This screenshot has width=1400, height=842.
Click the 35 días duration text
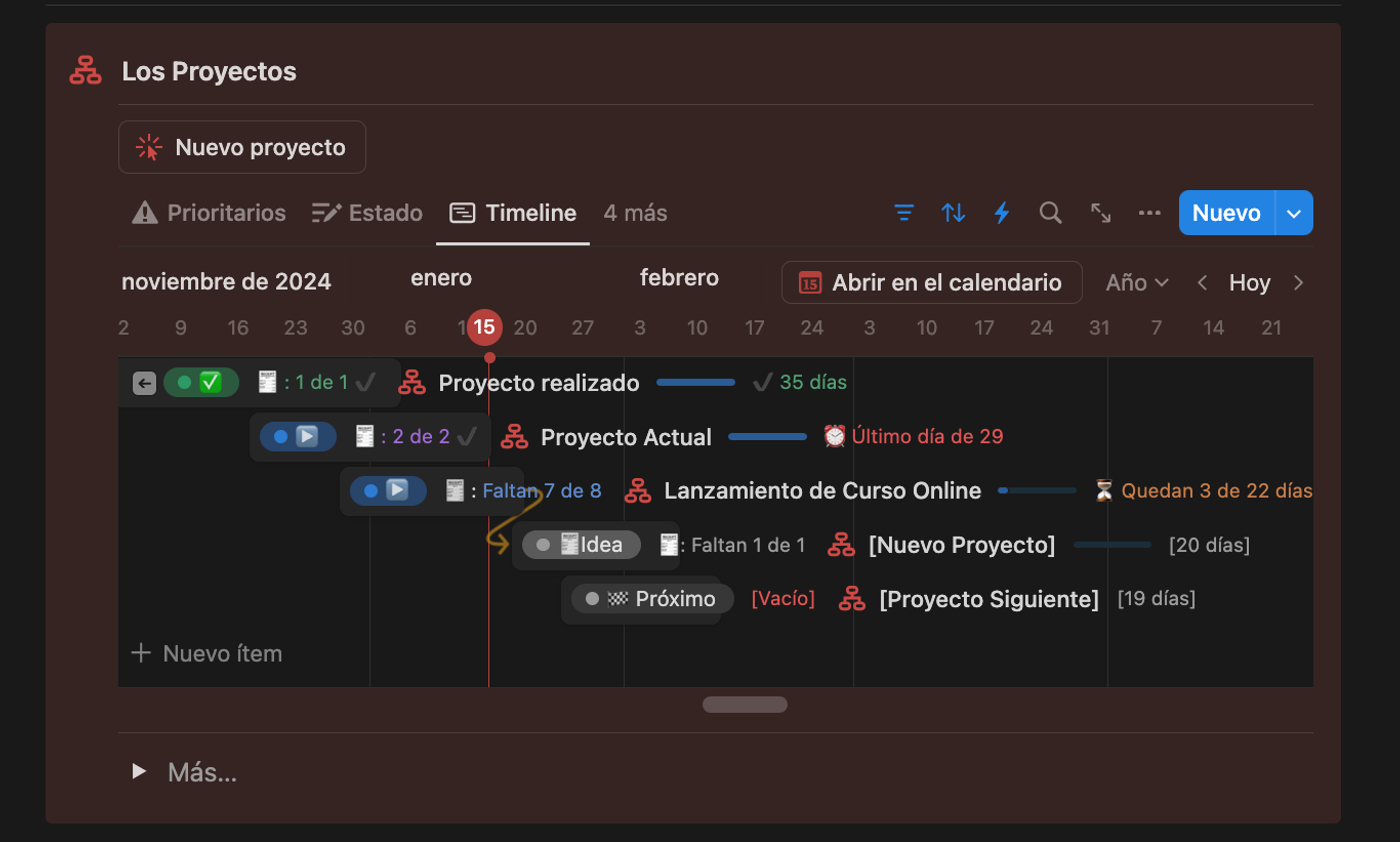(x=813, y=382)
